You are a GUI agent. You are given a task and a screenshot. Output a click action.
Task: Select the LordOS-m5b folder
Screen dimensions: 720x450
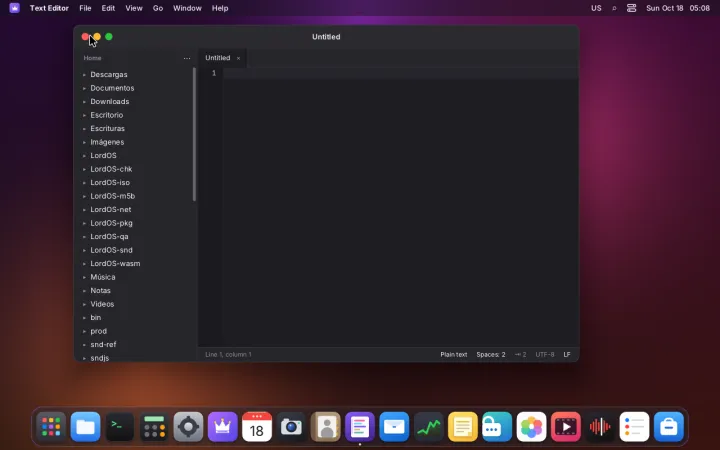click(112, 196)
